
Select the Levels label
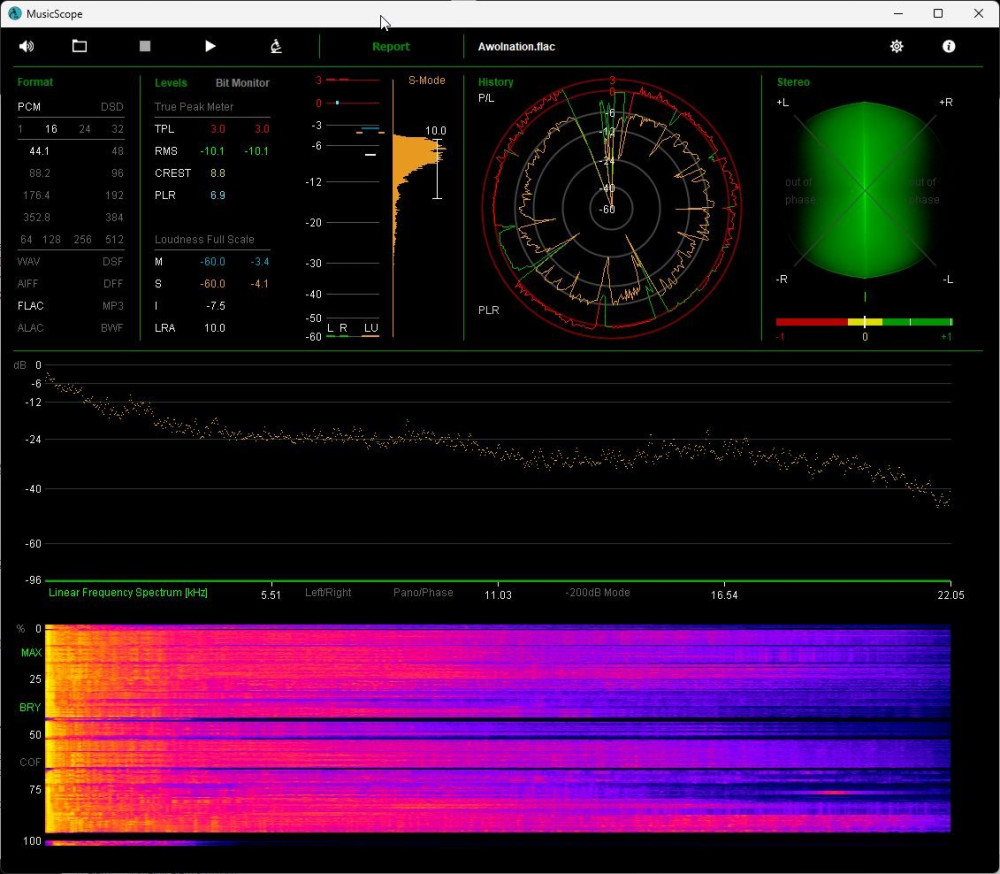click(171, 83)
